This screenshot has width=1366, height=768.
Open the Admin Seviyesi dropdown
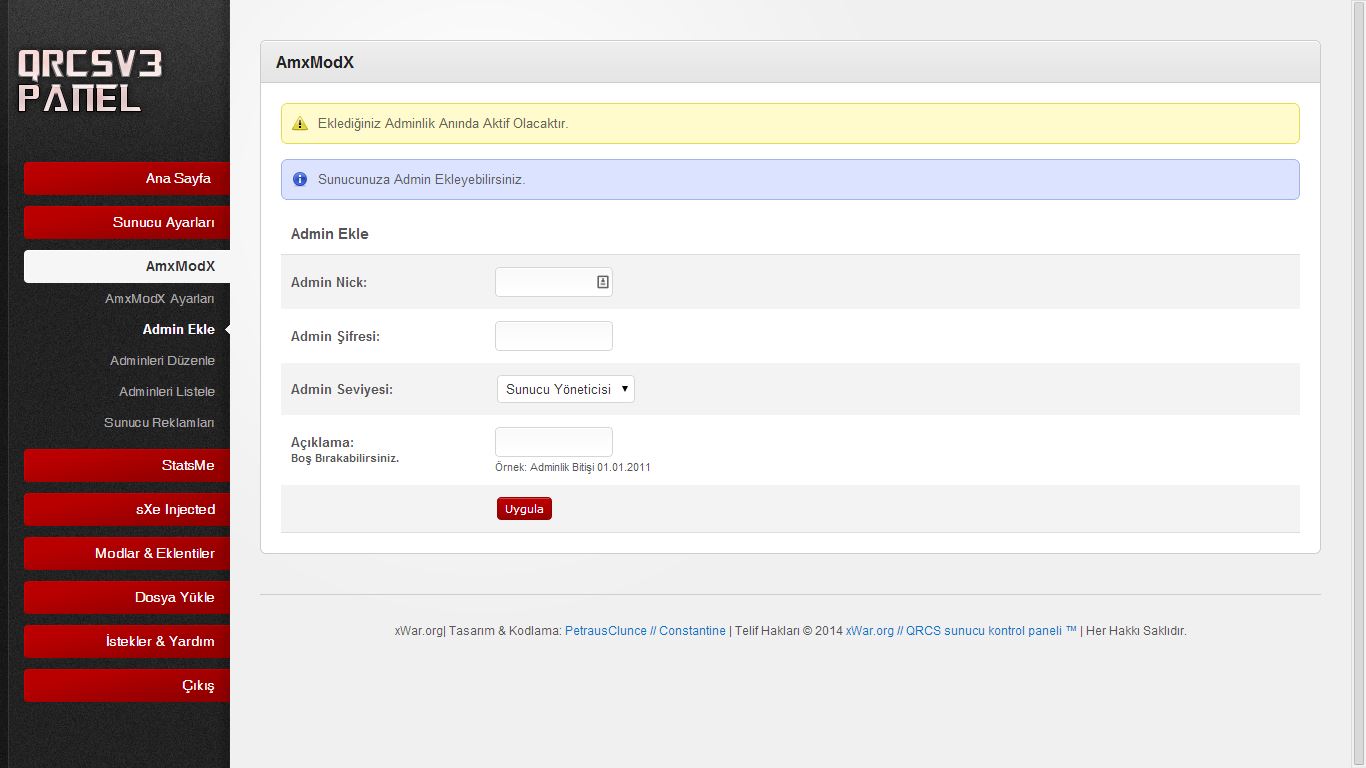click(x=565, y=389)
